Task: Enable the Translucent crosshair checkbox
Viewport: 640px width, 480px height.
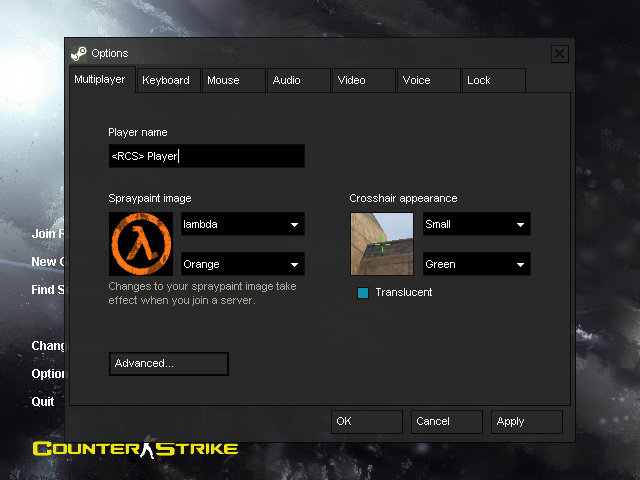Action: [x=363, y=293]
